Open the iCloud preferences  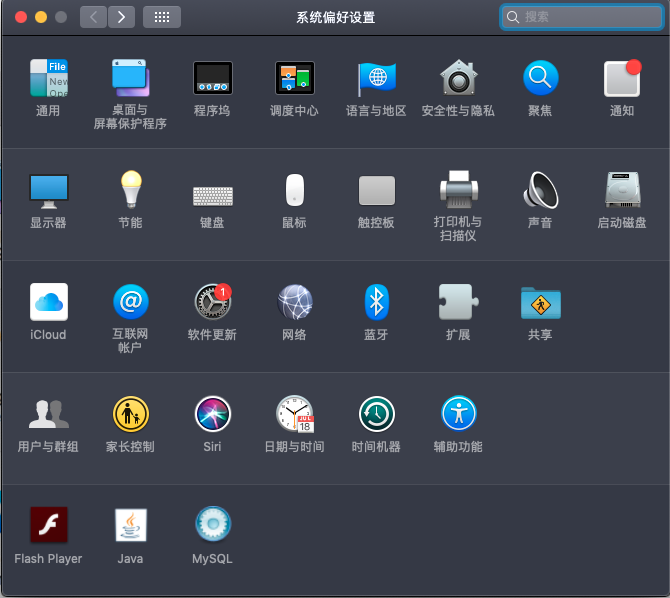[x=49, y=302]
